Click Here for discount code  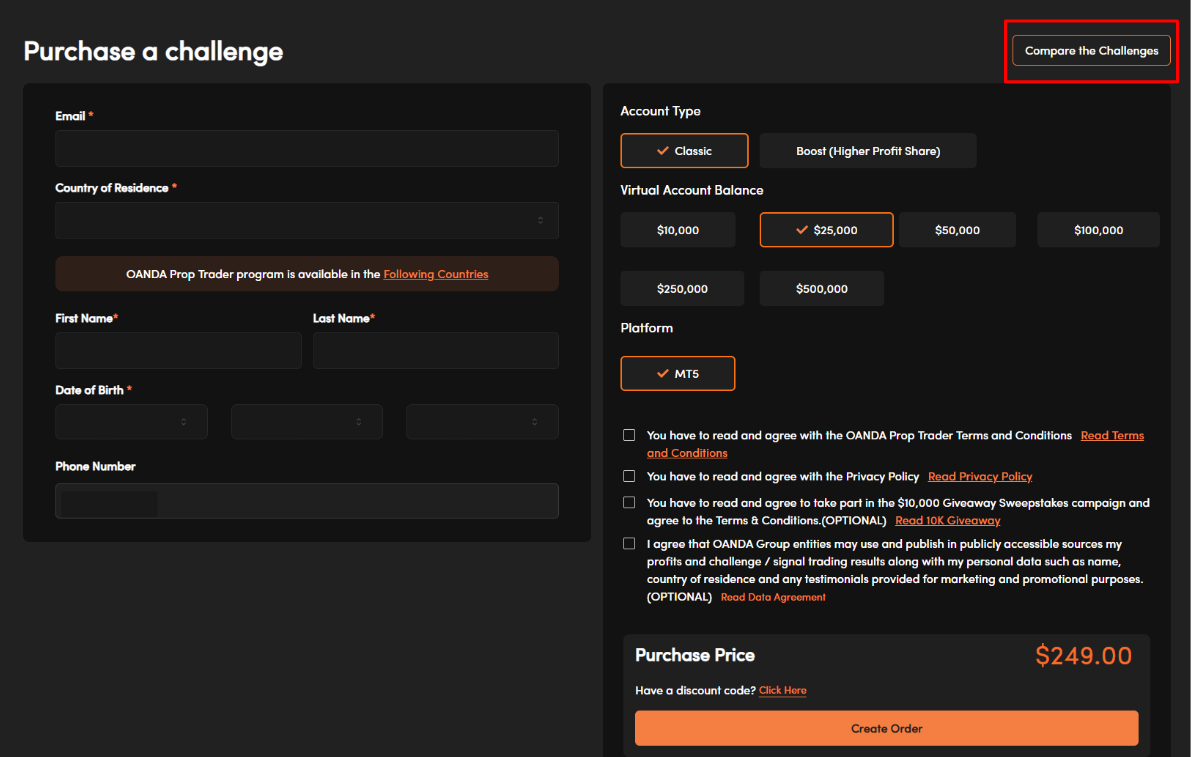[782, 690]
